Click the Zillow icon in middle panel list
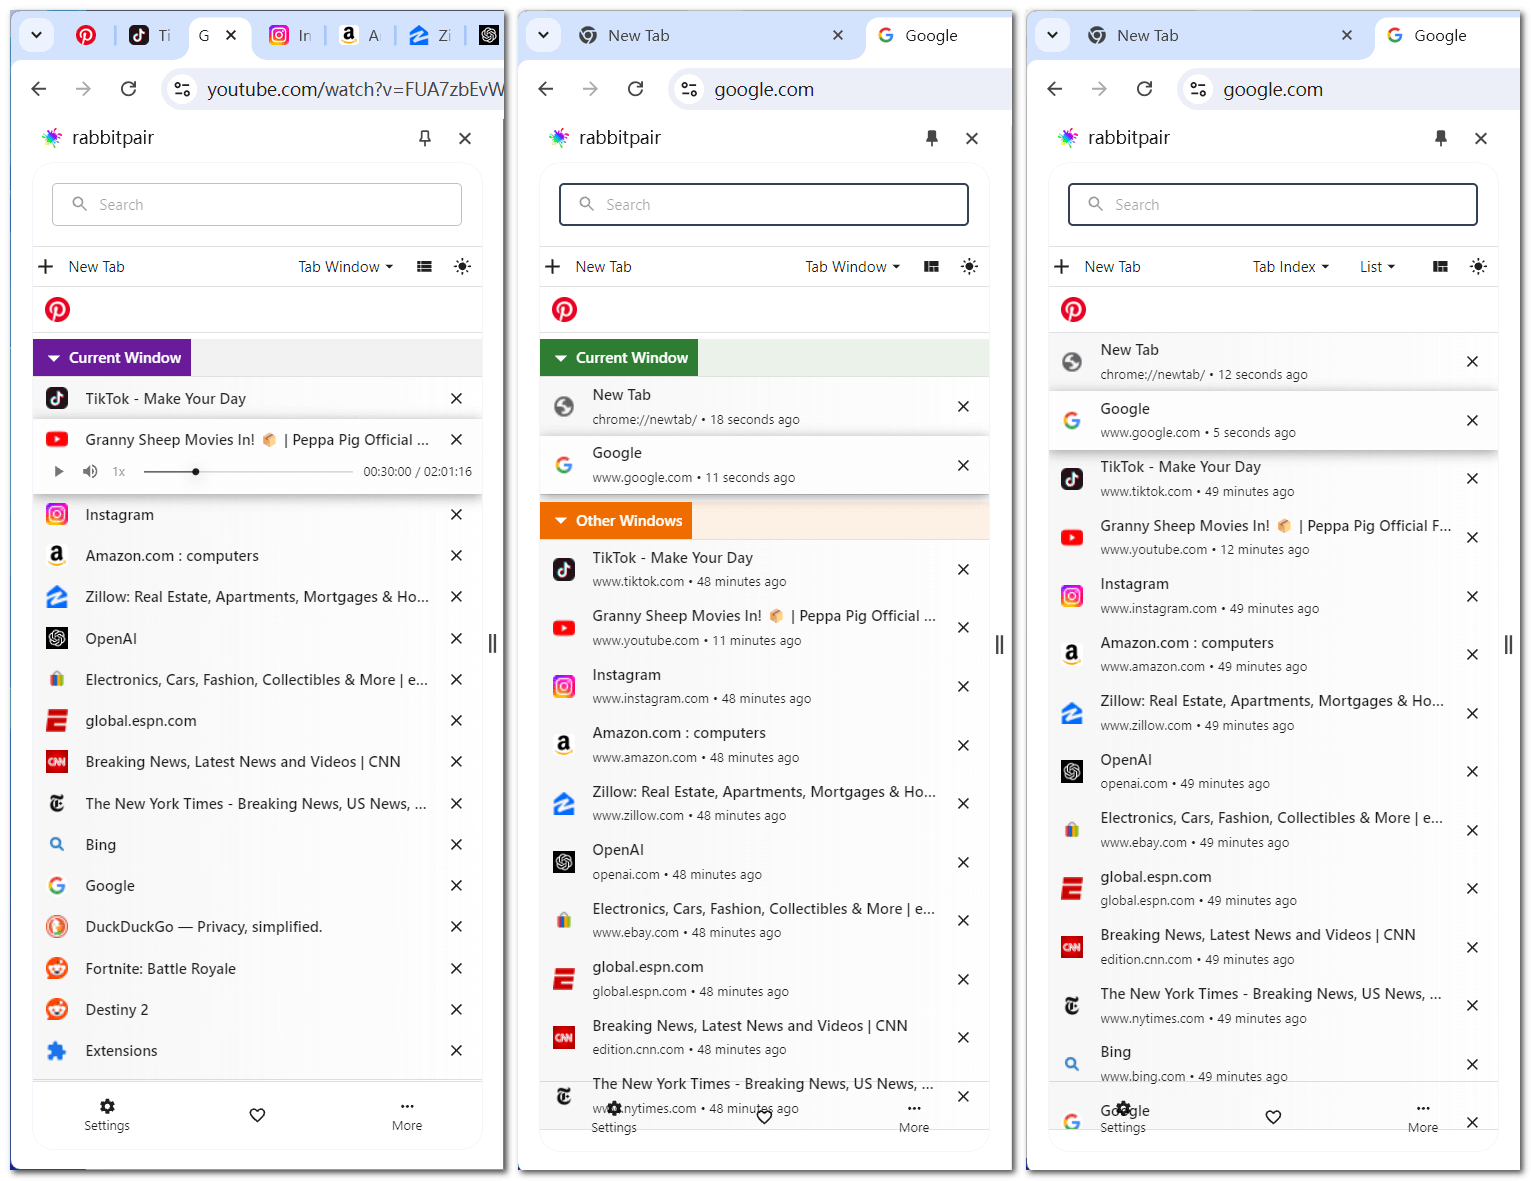The width and height of the screenshot is (1531, 1181). pos(564,803)
